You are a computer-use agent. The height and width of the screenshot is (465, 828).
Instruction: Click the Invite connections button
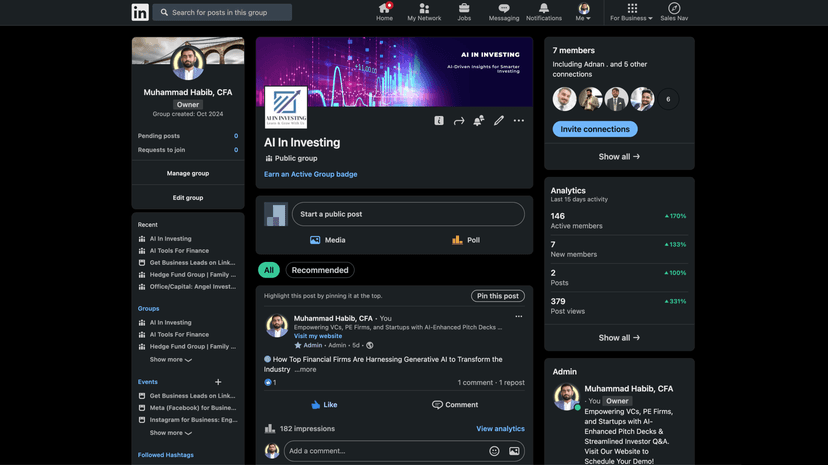coord(595,129)
